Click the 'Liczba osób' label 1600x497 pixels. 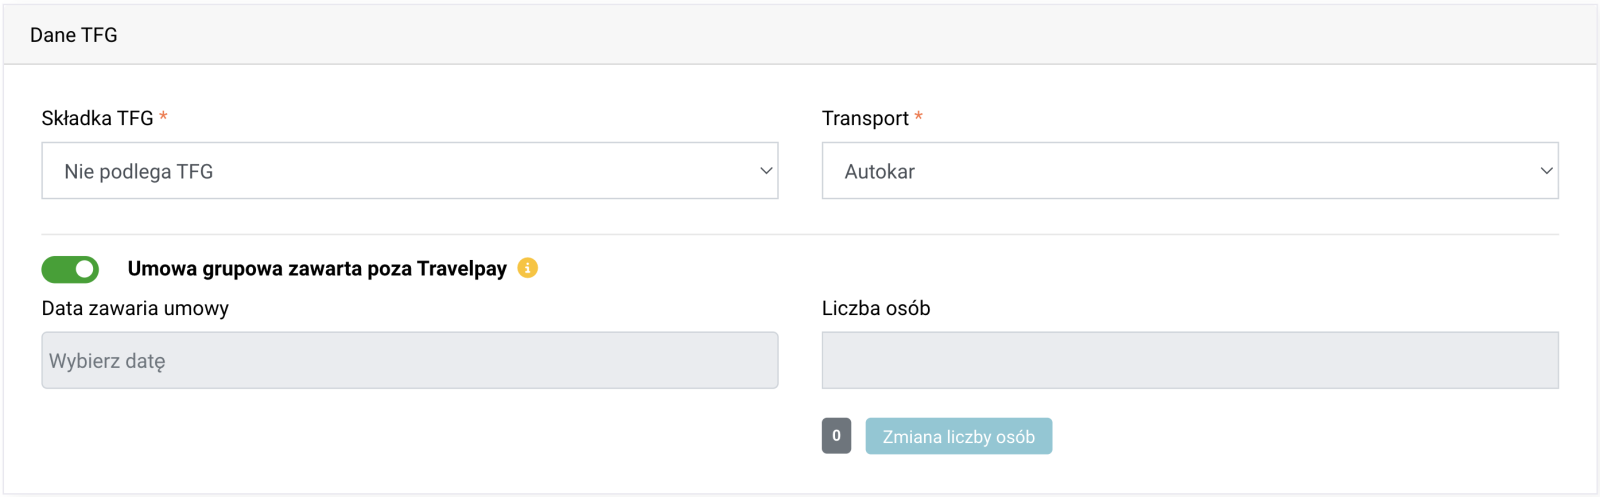pos(876,309)
